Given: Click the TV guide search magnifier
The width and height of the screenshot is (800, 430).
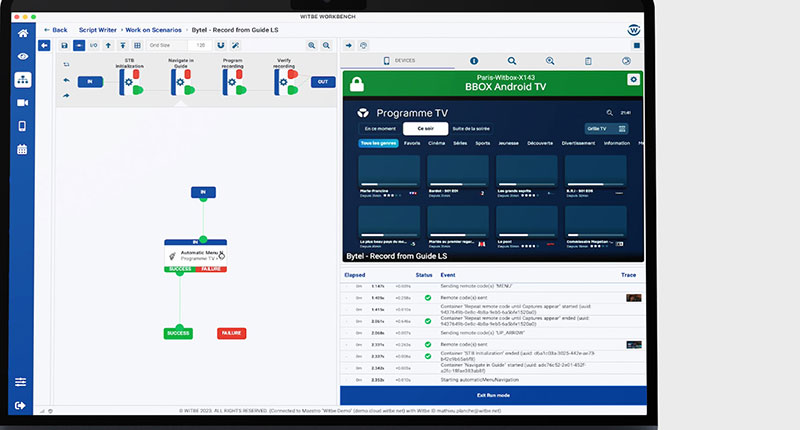Looking at the screenshot, I should [609, 113].
